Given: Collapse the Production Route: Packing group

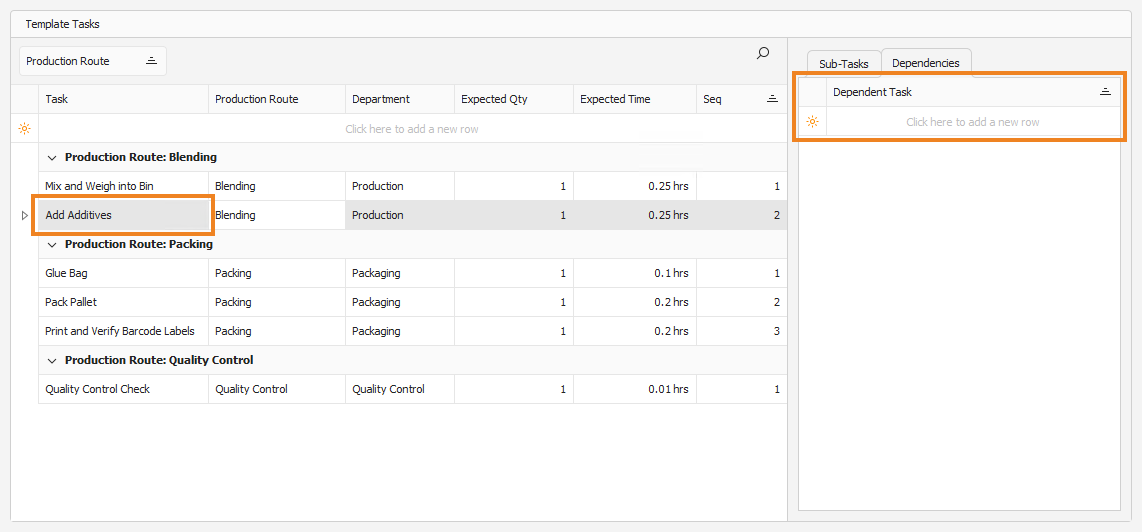Looking at the screenshot, I should tap(52, 244).
